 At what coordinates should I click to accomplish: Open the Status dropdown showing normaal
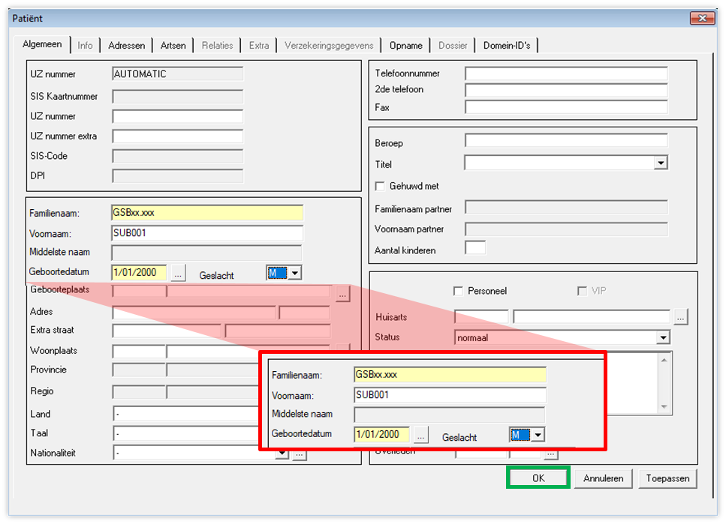tap(662, 338)
